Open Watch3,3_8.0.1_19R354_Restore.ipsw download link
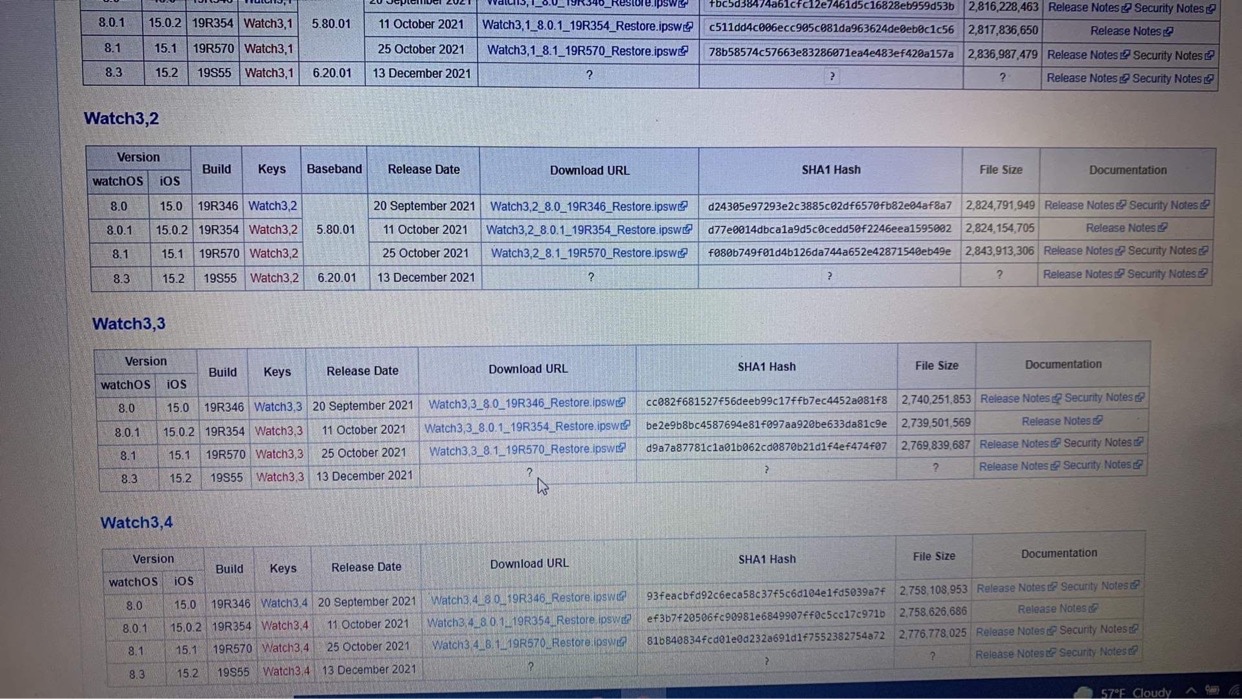The image size is (1242, 699). point(527,427)
